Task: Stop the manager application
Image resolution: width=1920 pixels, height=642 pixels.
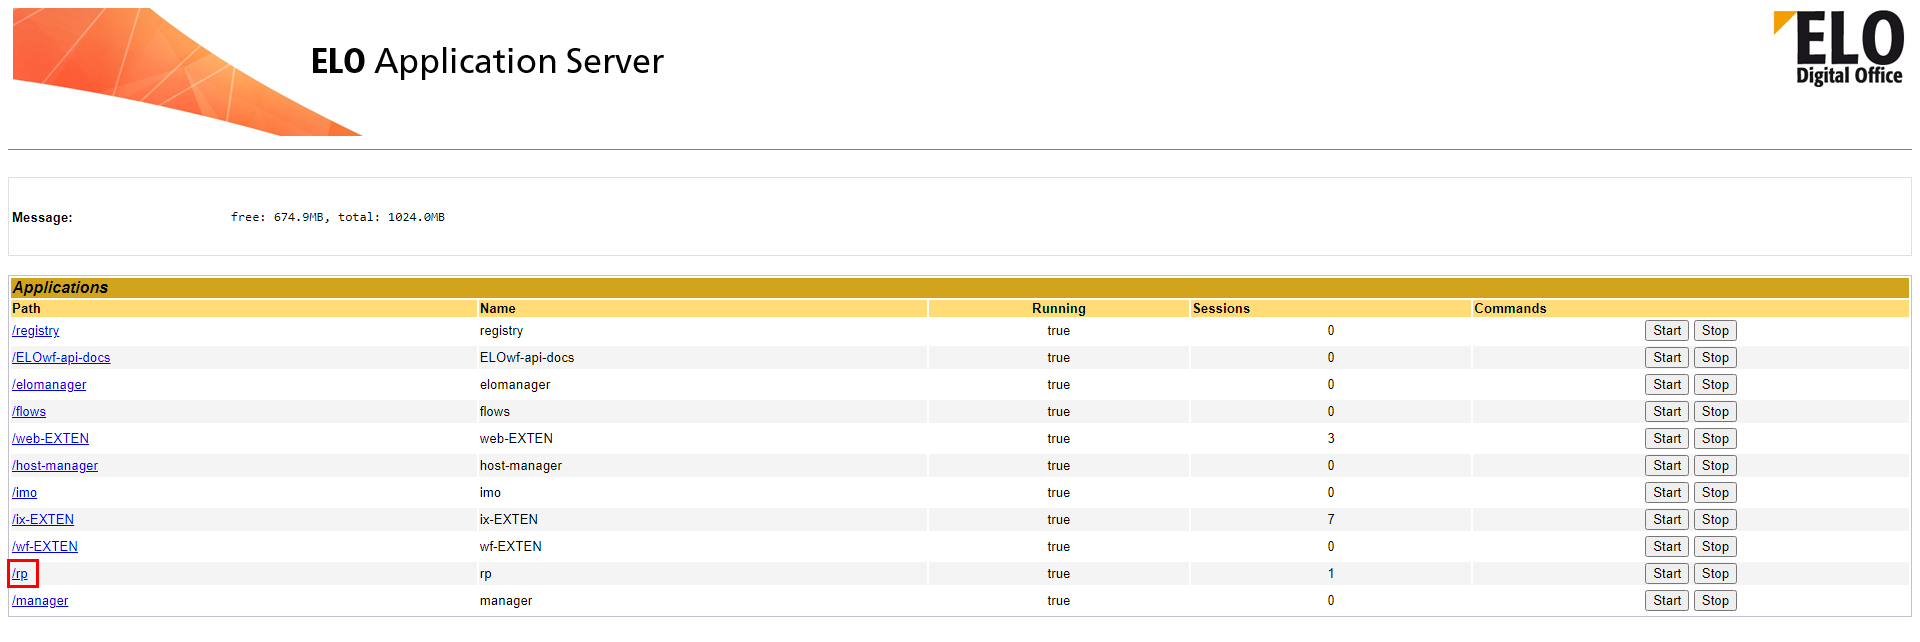Action: point(1715,601)
